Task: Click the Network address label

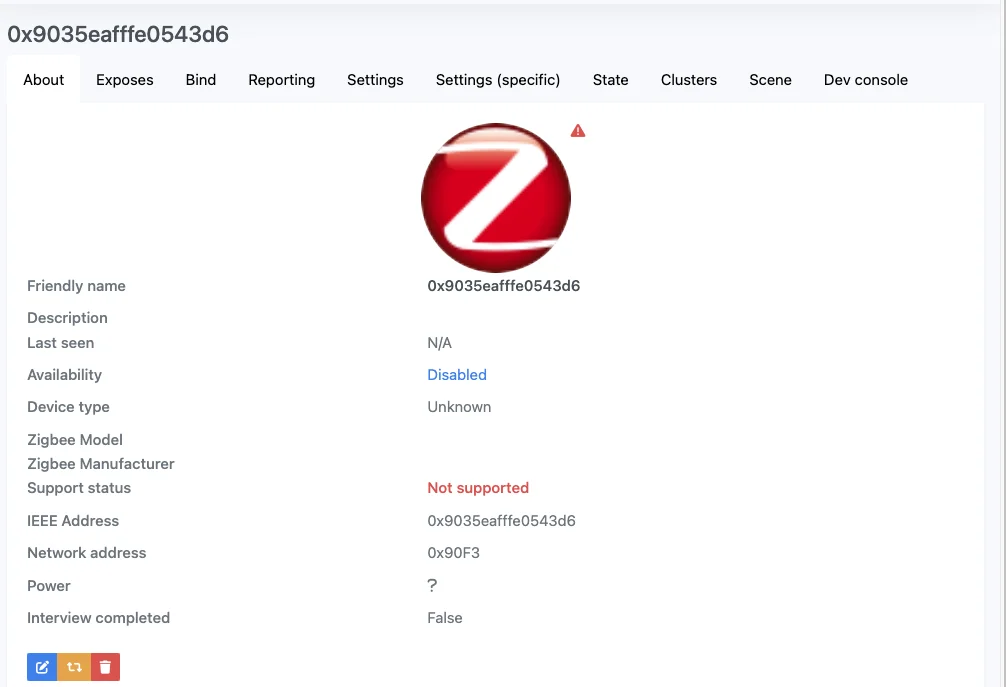Action: tap(87, 553)
